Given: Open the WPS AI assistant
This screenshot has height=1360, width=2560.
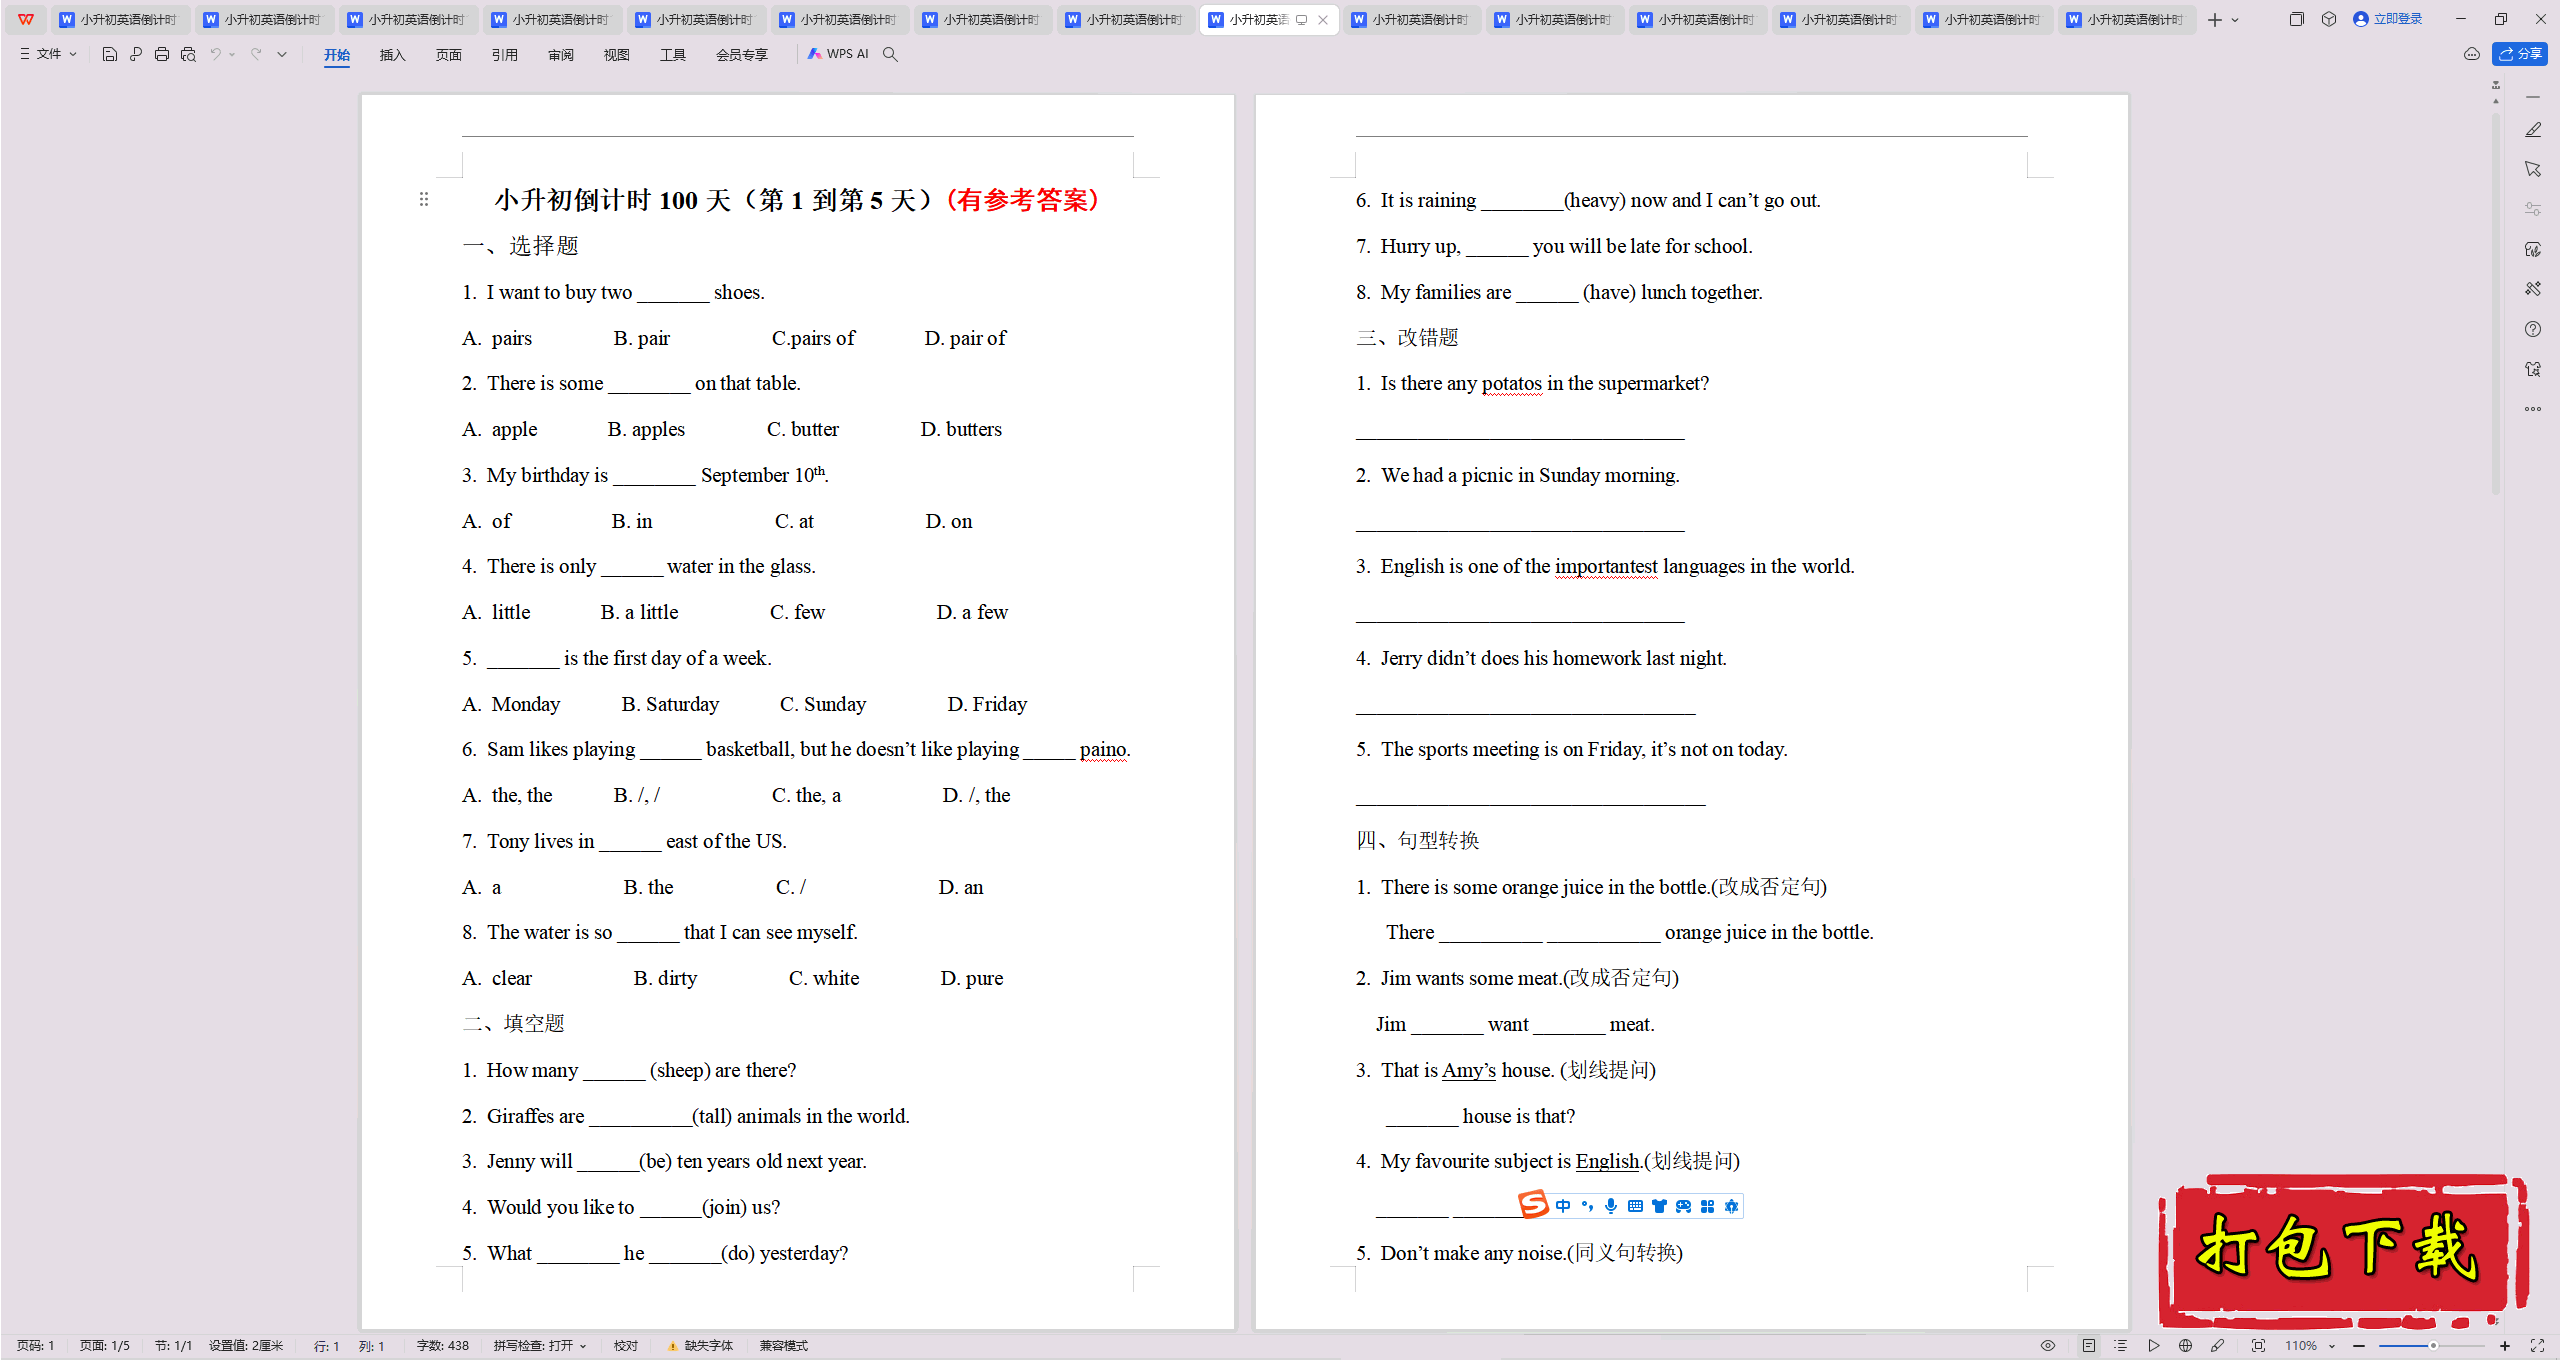Looking at the screenshot, I should pos(838,54).
